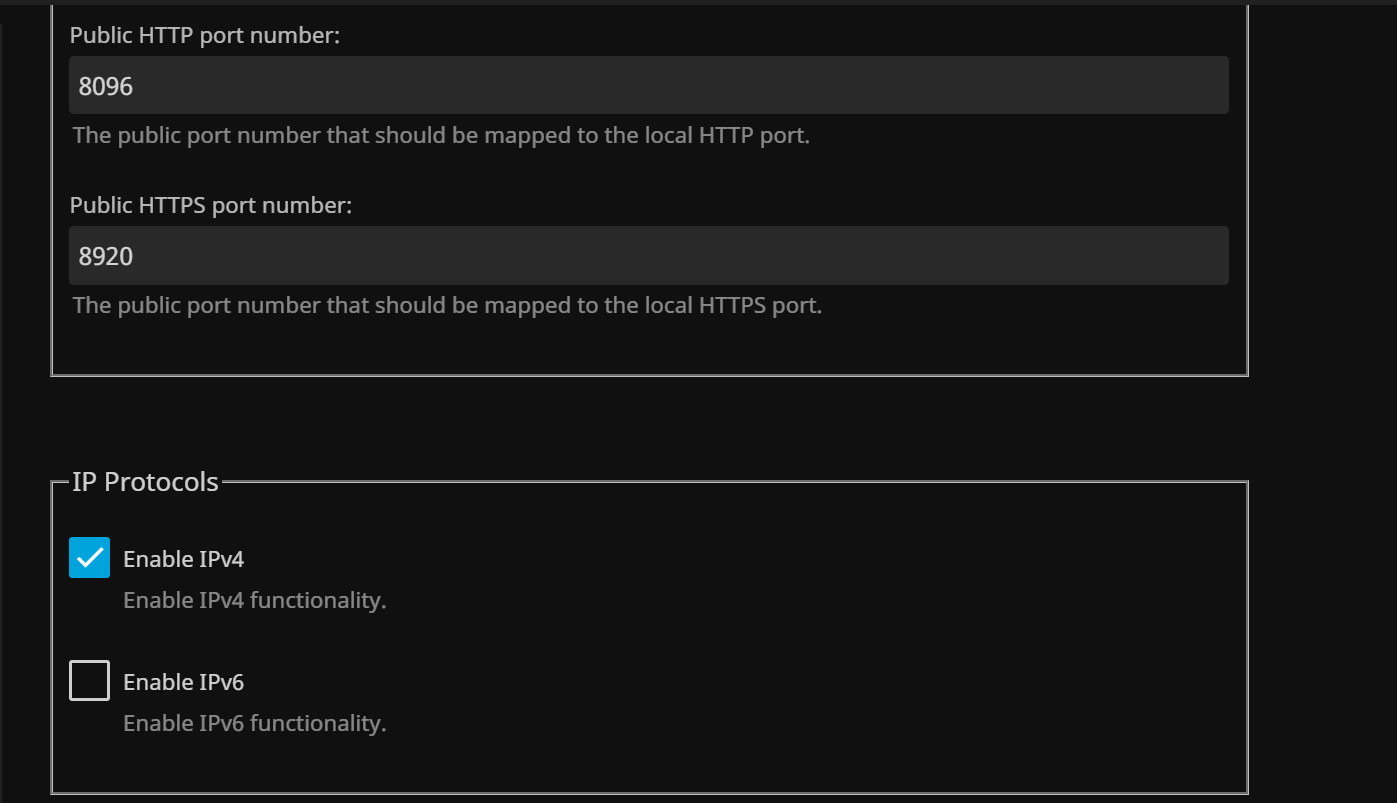Image resolution: width=1397 pixels, height=803 pixels.
Task: Click the local HTTP port mapping help text
Action: coord(441,135)
